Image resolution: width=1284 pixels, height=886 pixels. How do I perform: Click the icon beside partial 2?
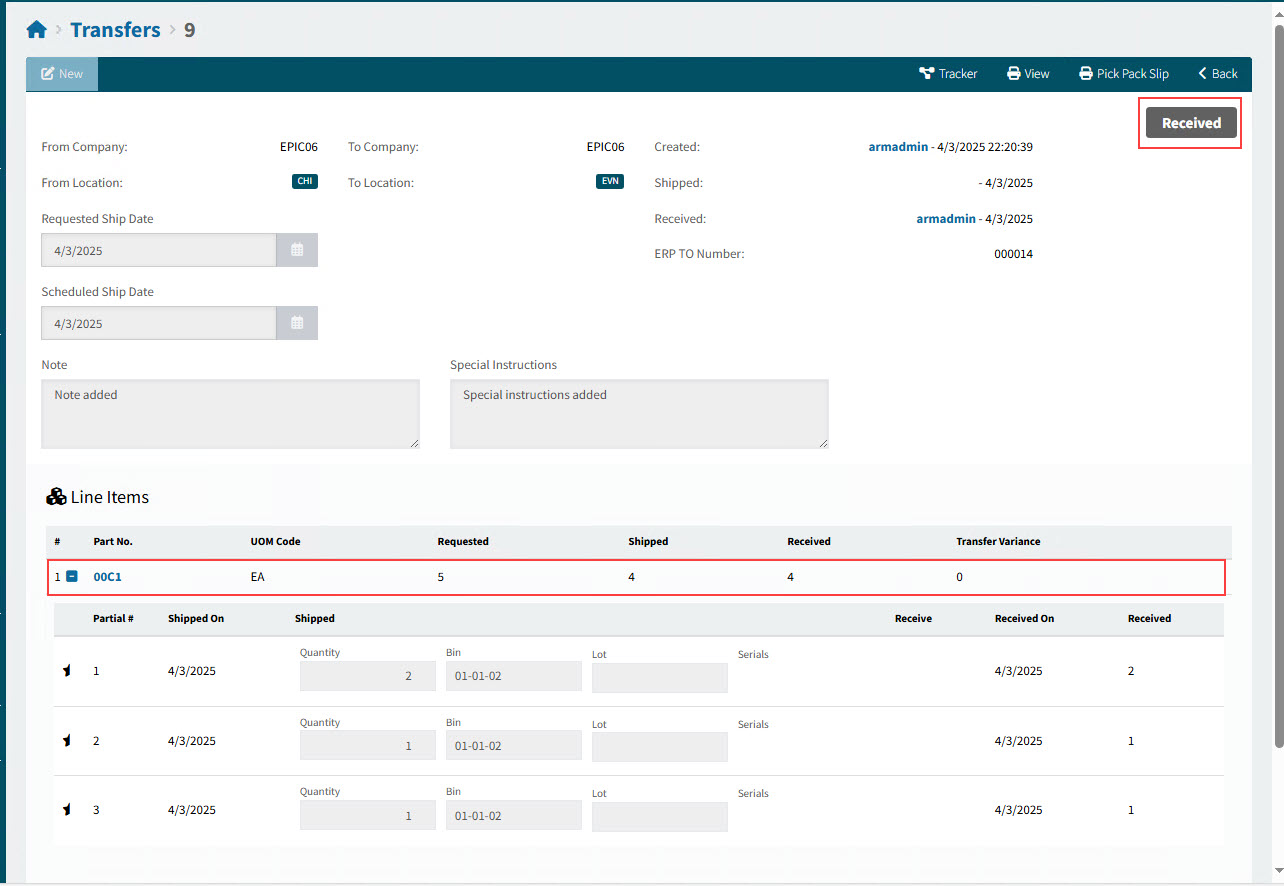pyautogui.click(x=67, y=741)
